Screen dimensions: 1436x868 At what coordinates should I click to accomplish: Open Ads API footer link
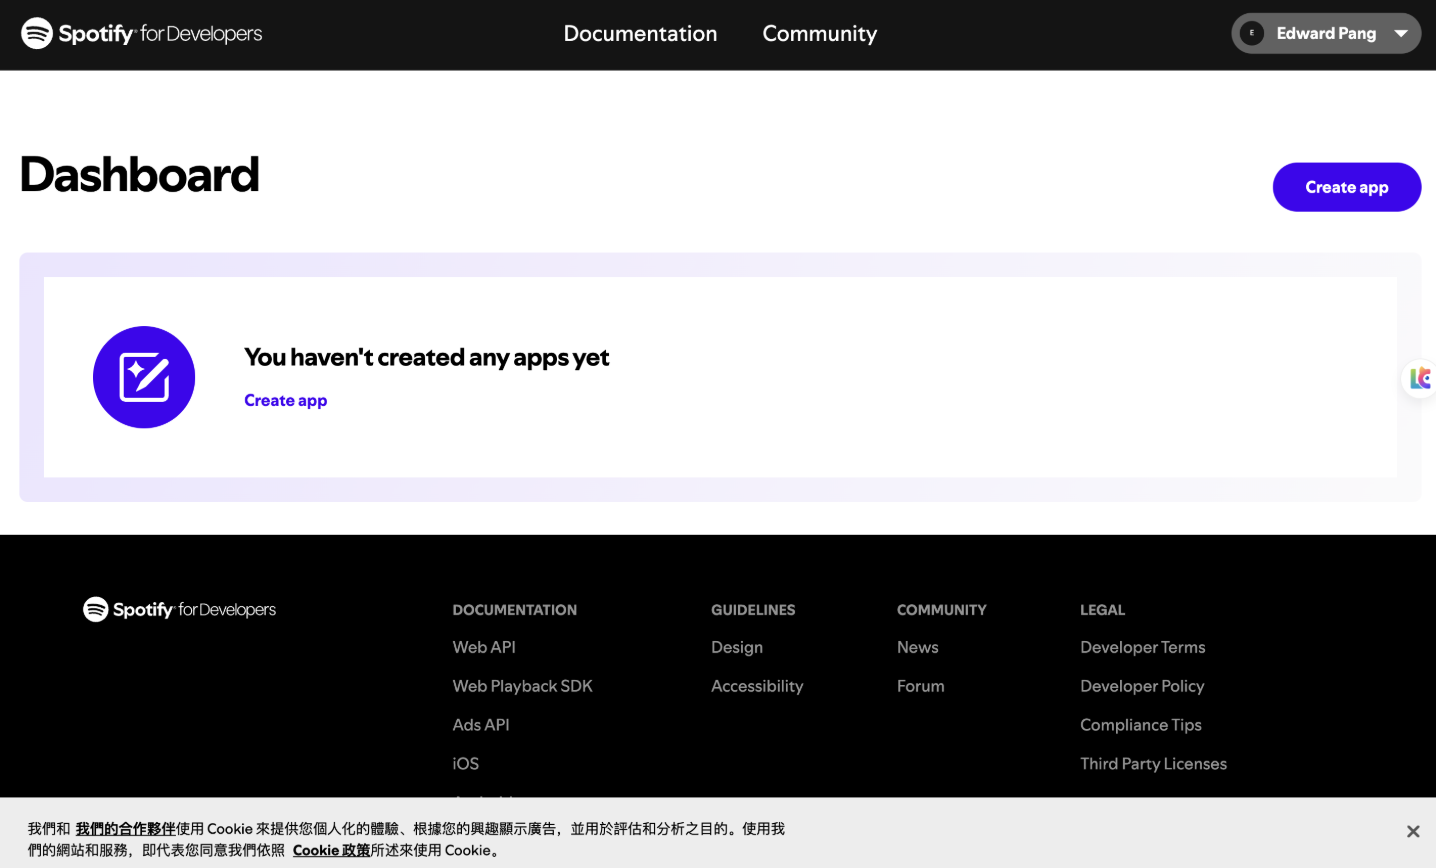coord(481,725)
